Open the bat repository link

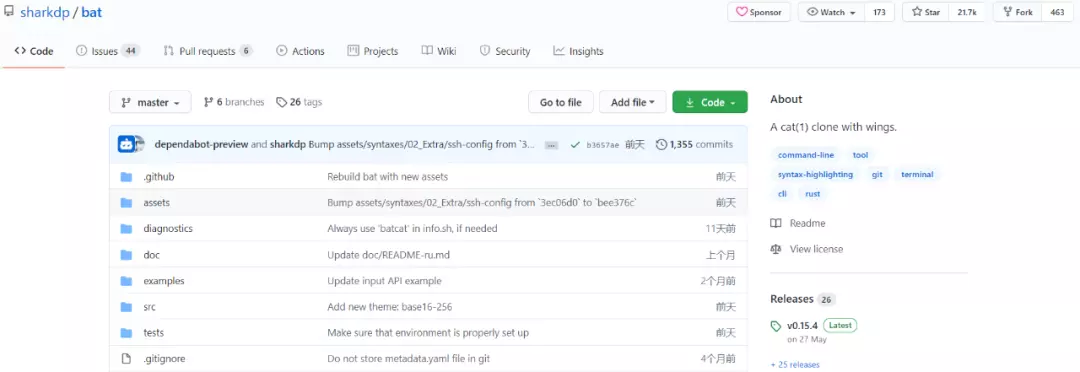[x=92, y=12]
